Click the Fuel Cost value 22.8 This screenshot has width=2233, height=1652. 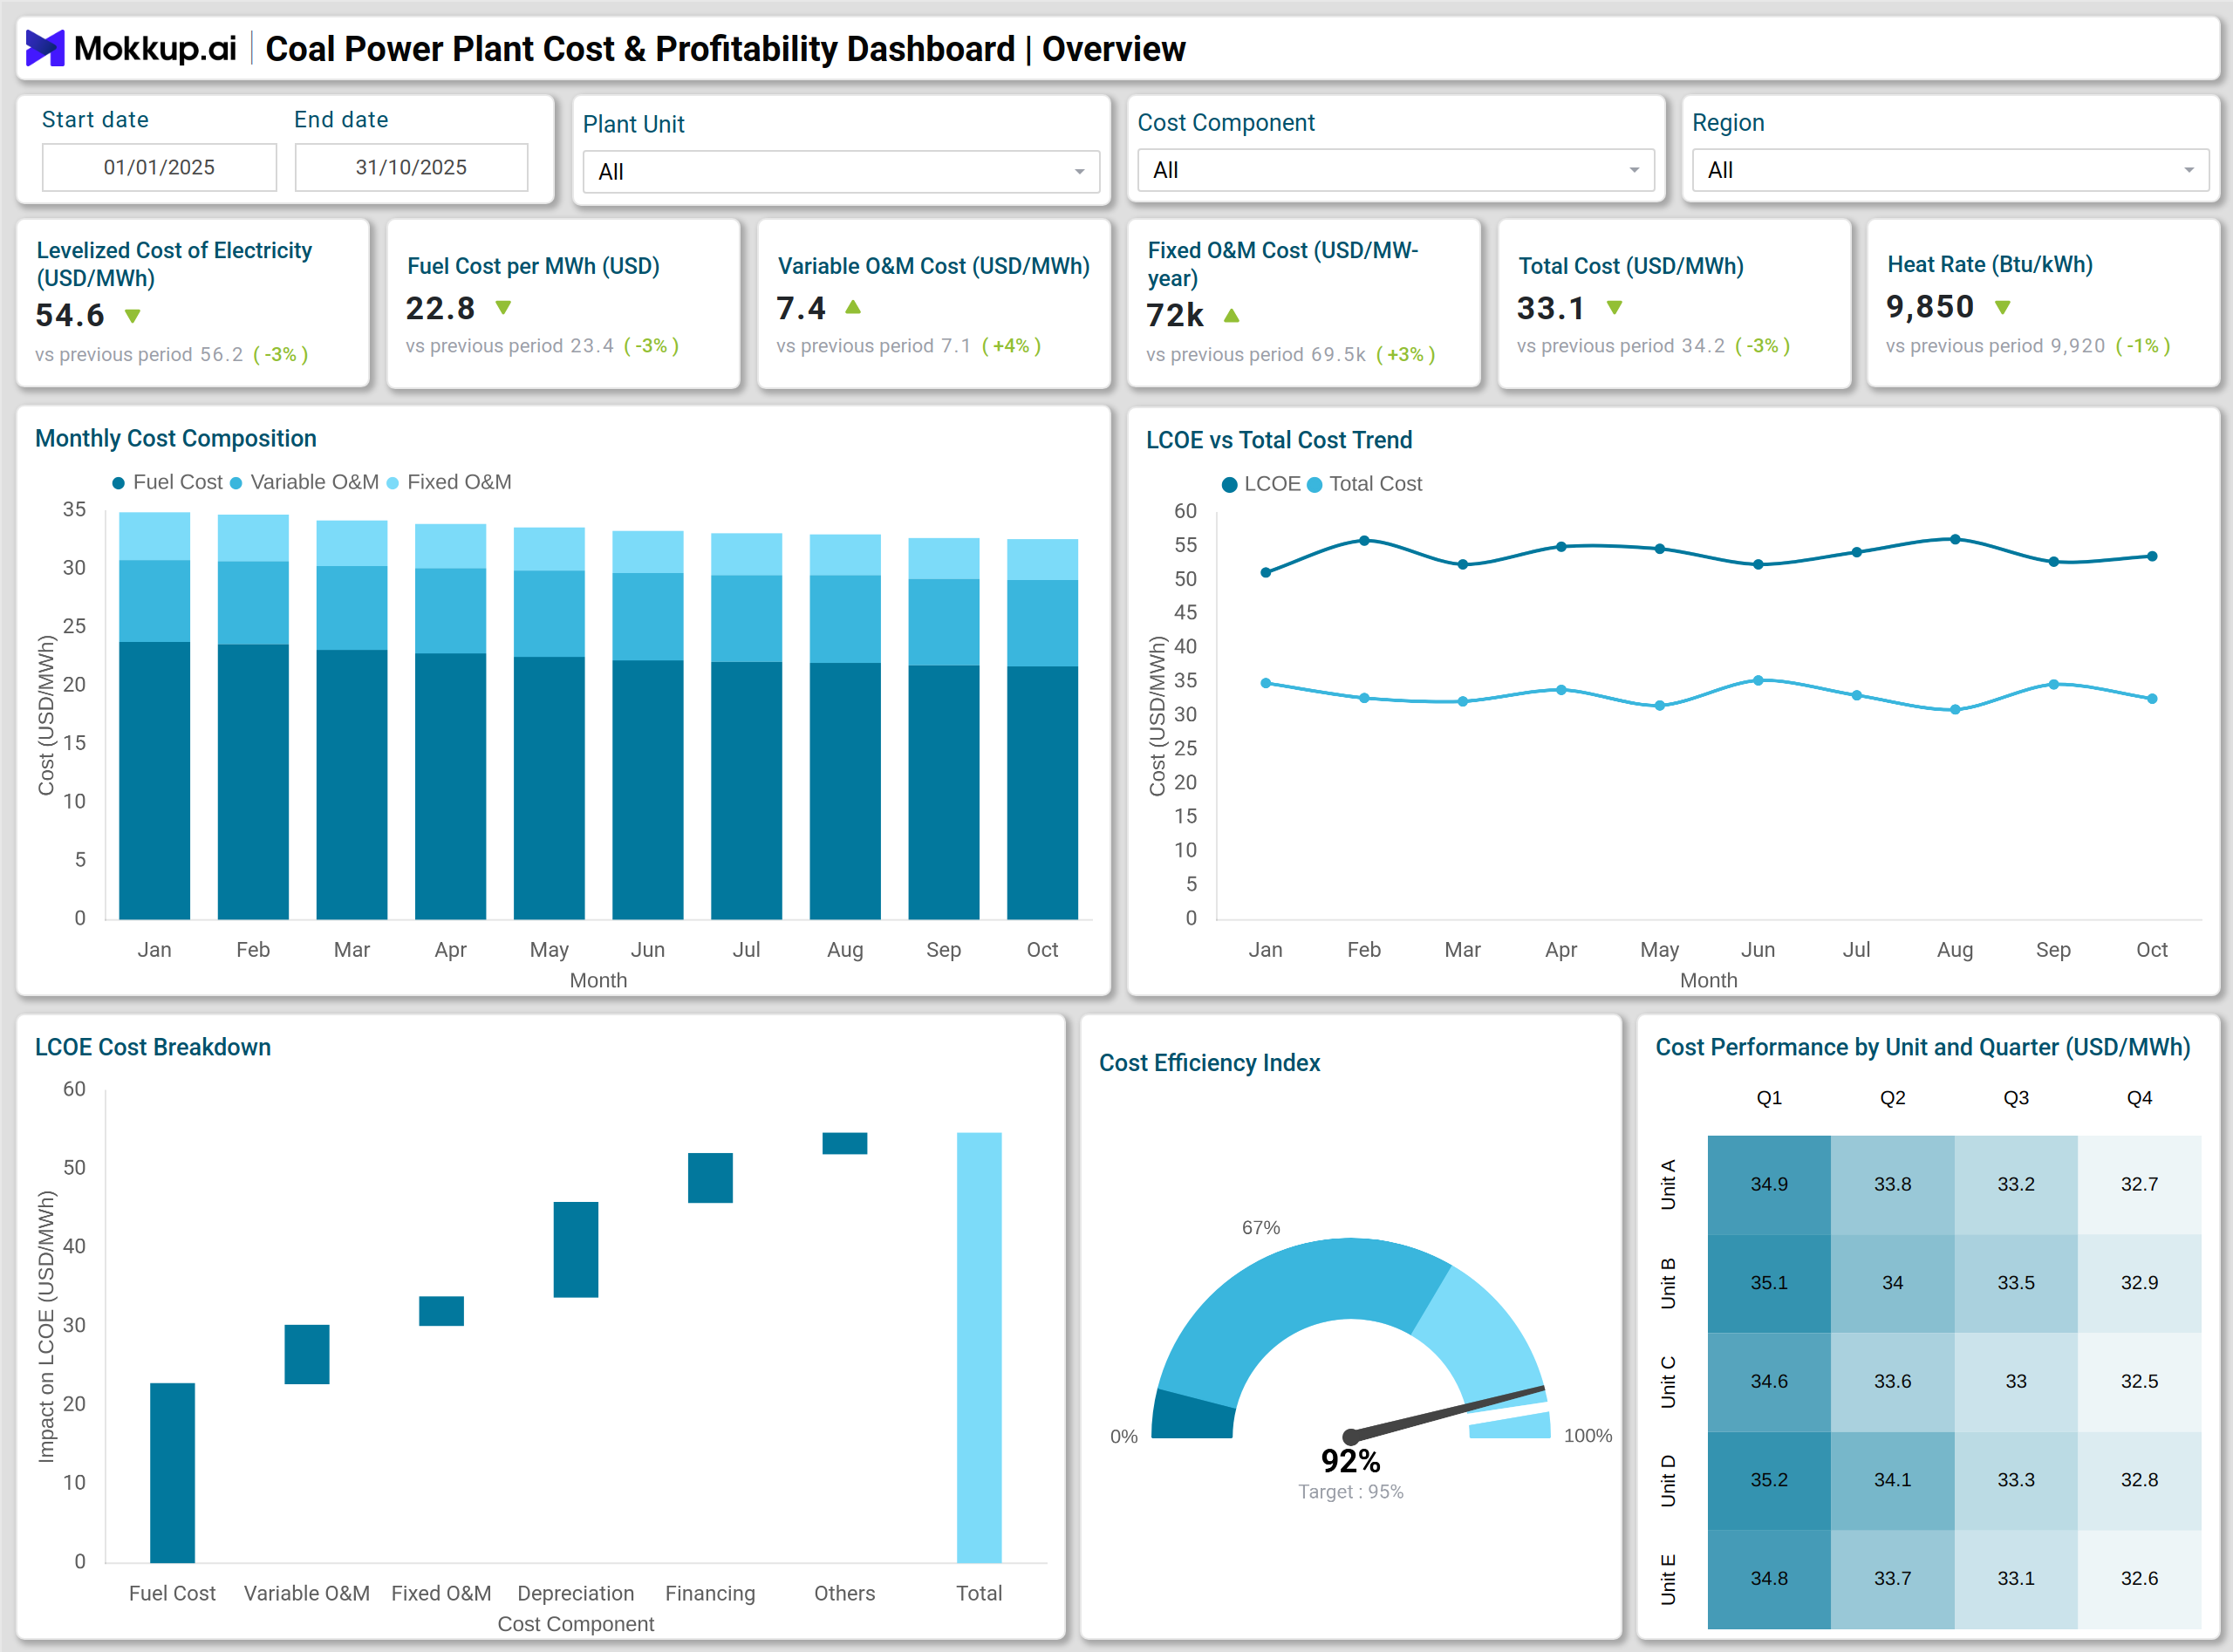pos(440,308)
